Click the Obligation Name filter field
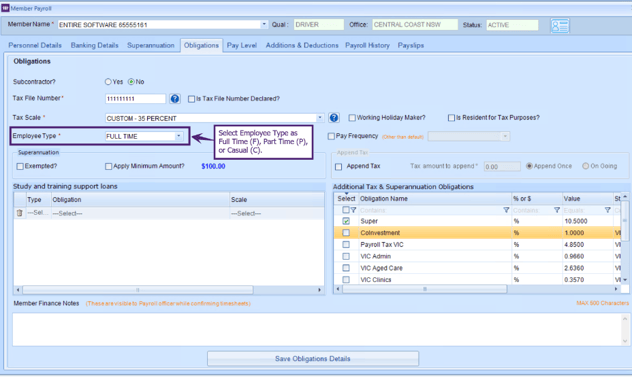 (430, 210)
